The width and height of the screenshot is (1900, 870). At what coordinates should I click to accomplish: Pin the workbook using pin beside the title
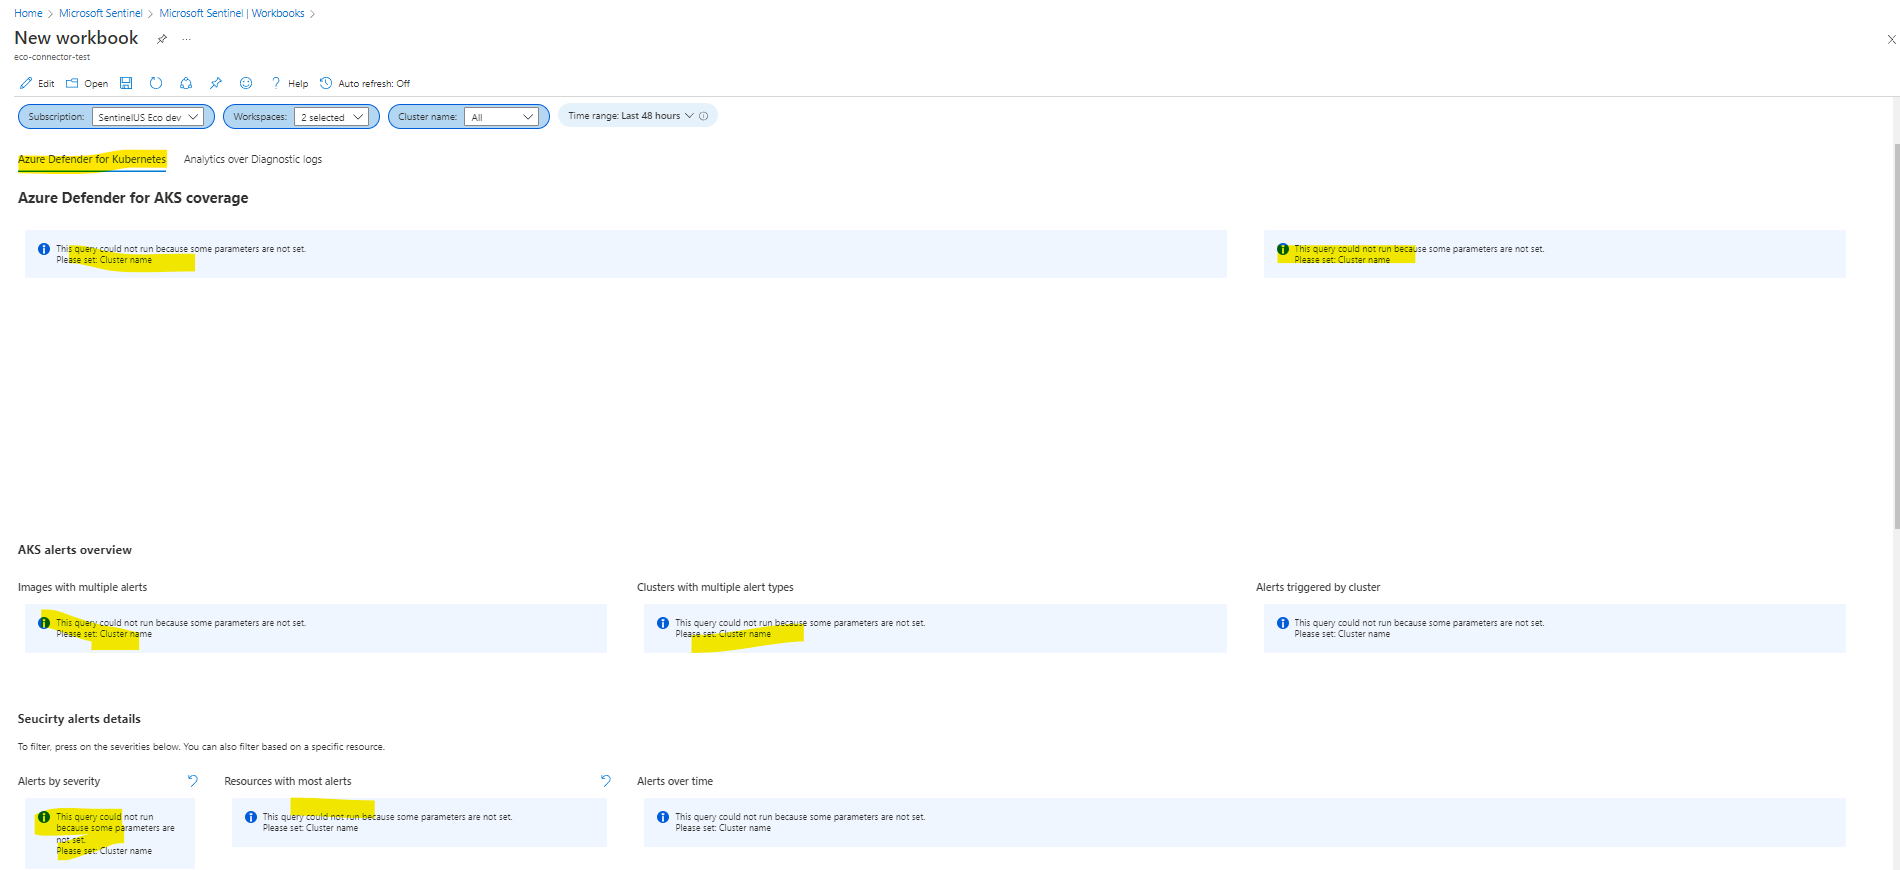(x=162, y=39)
